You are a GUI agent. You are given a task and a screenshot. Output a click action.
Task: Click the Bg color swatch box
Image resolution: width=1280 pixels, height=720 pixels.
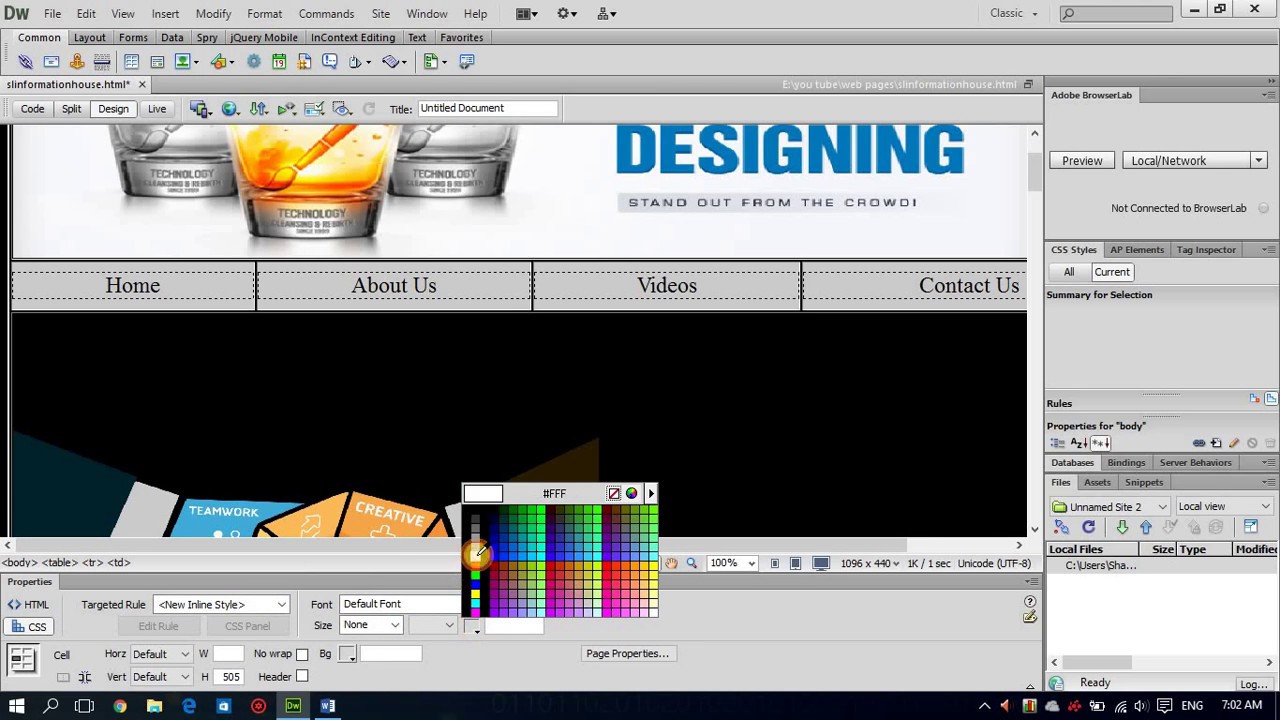coord(347,655)
